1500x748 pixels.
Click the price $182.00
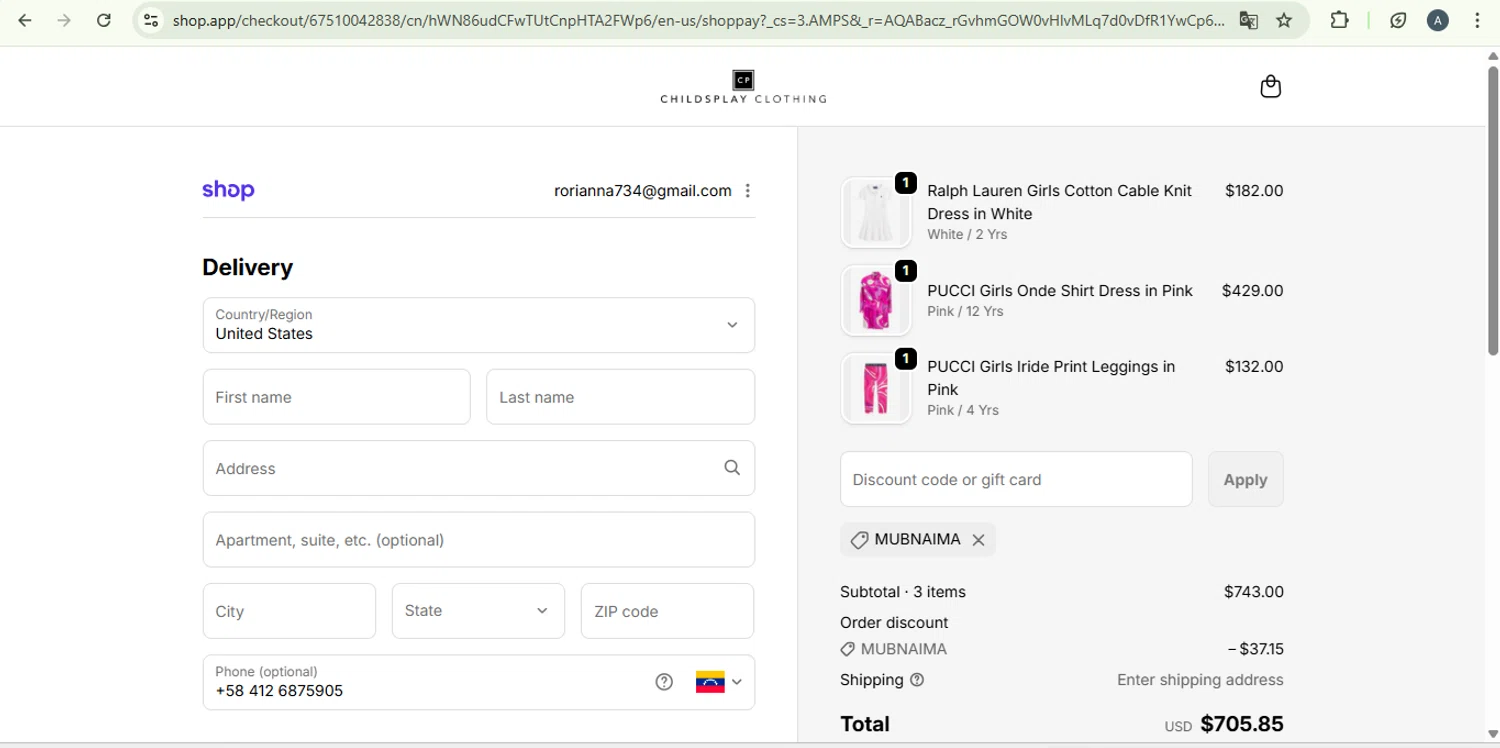click(x=1254, y=190)
